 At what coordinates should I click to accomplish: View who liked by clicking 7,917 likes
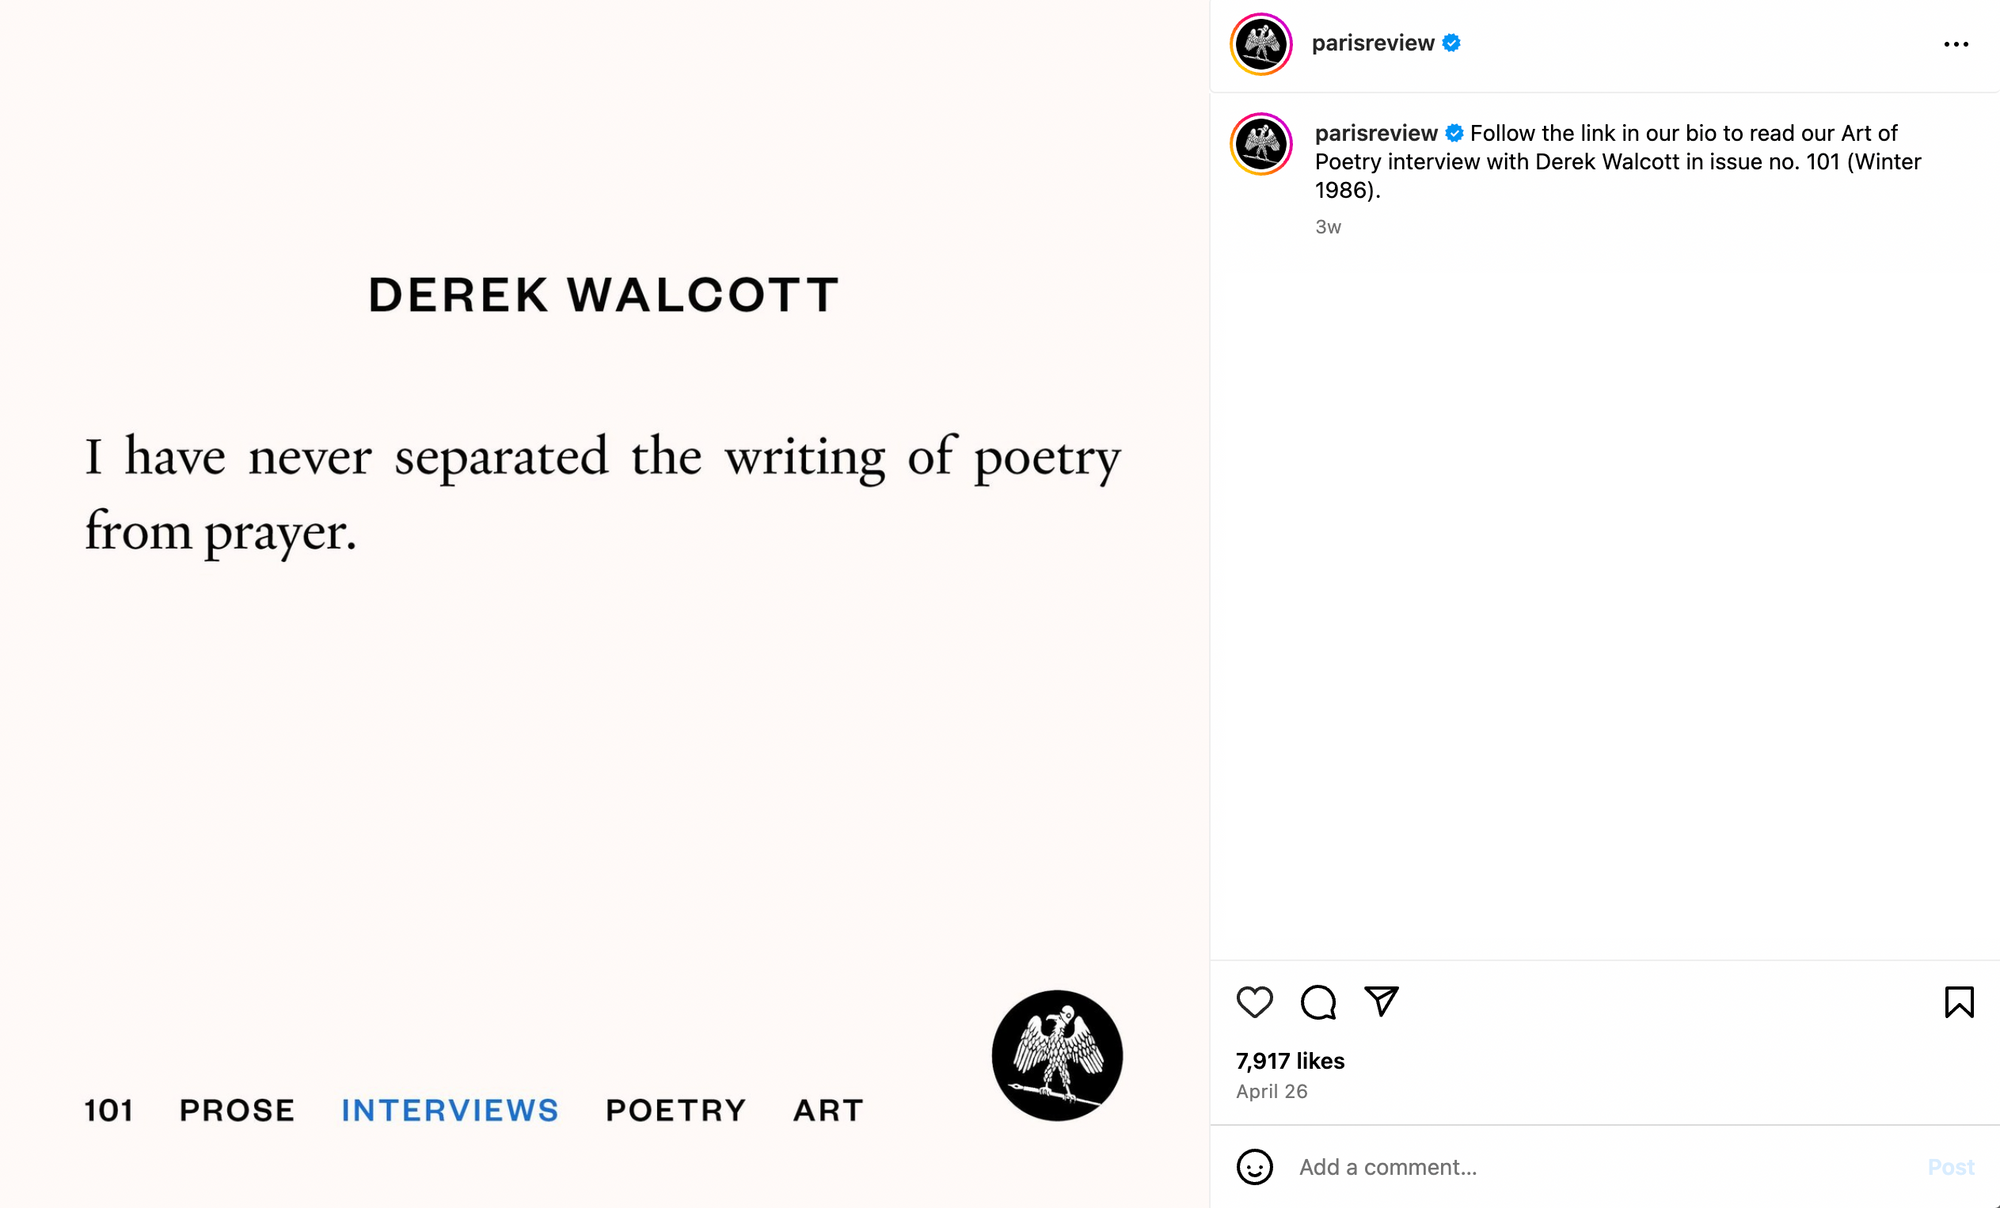(1289, 1061)
